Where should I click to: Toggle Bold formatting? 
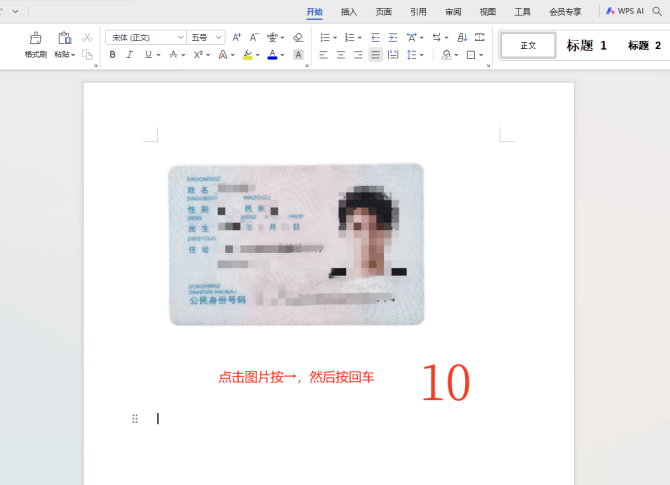pyautogui.click(x=112, y=55)
